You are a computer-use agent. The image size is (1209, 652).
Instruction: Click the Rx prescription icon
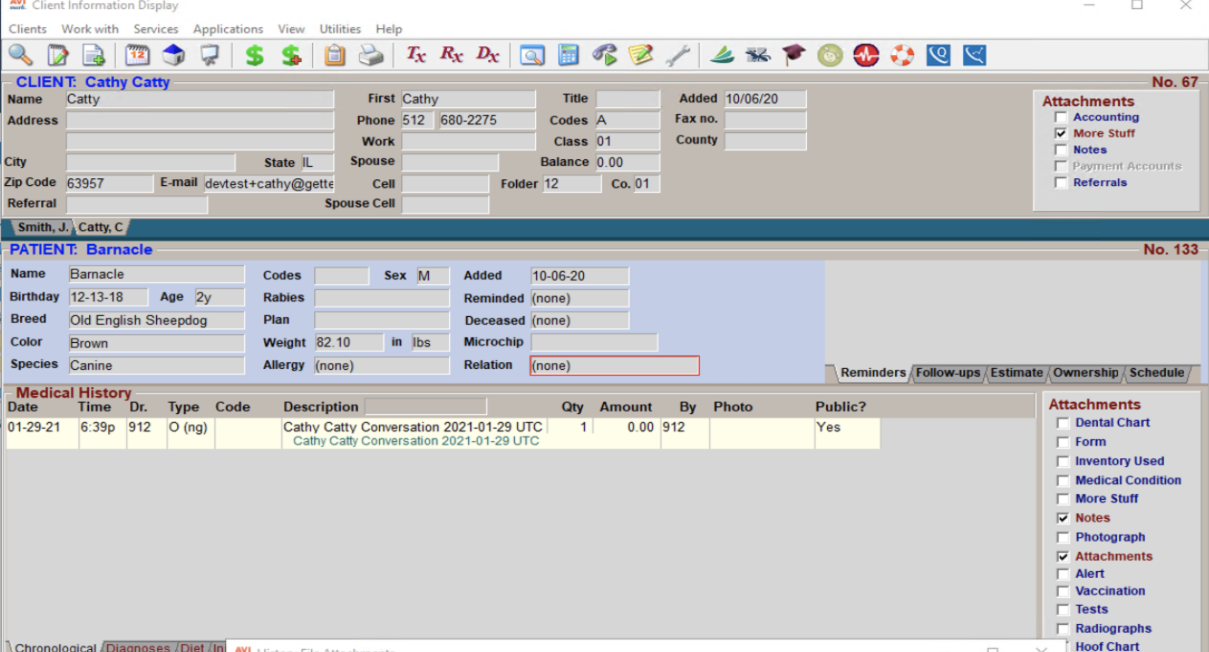pyautogui.click(x=451, y=55)
